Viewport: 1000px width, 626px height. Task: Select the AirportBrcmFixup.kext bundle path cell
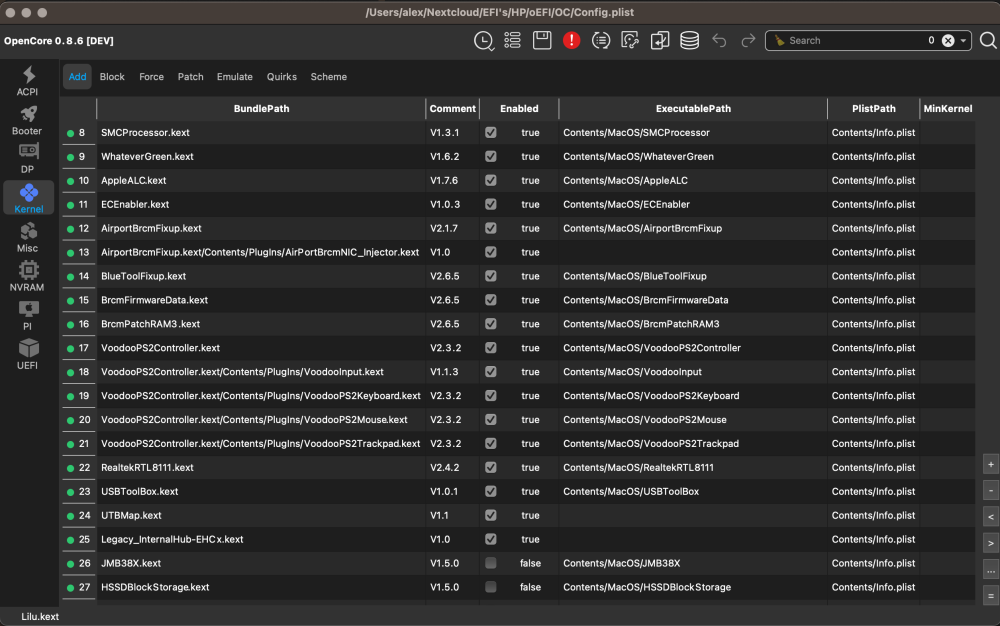[x=261, y=228]
